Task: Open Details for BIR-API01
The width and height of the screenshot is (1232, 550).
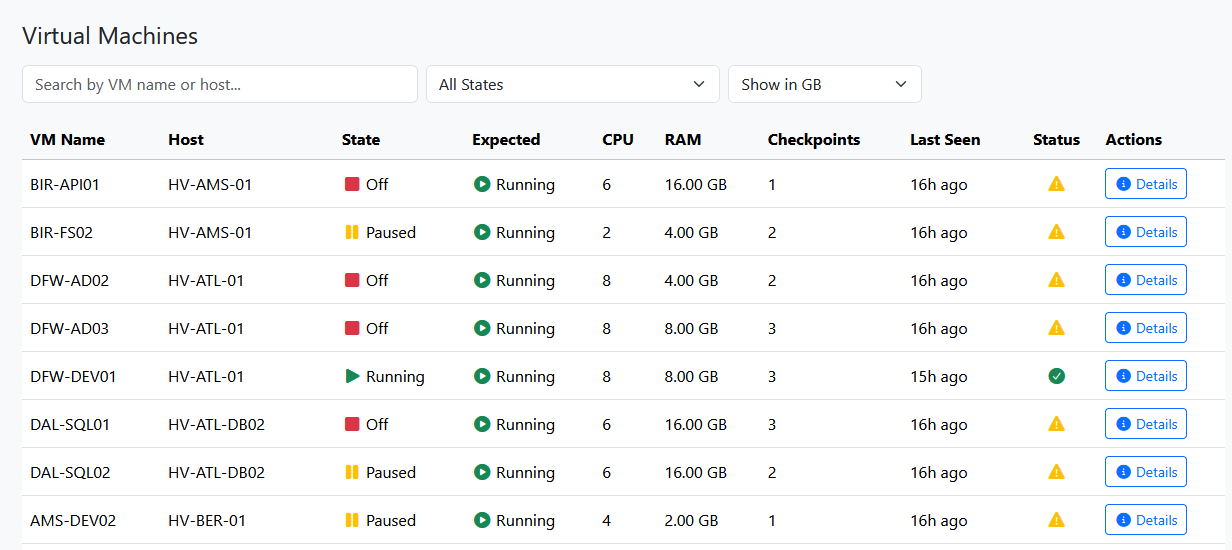Action: [x=1145, y=184]
